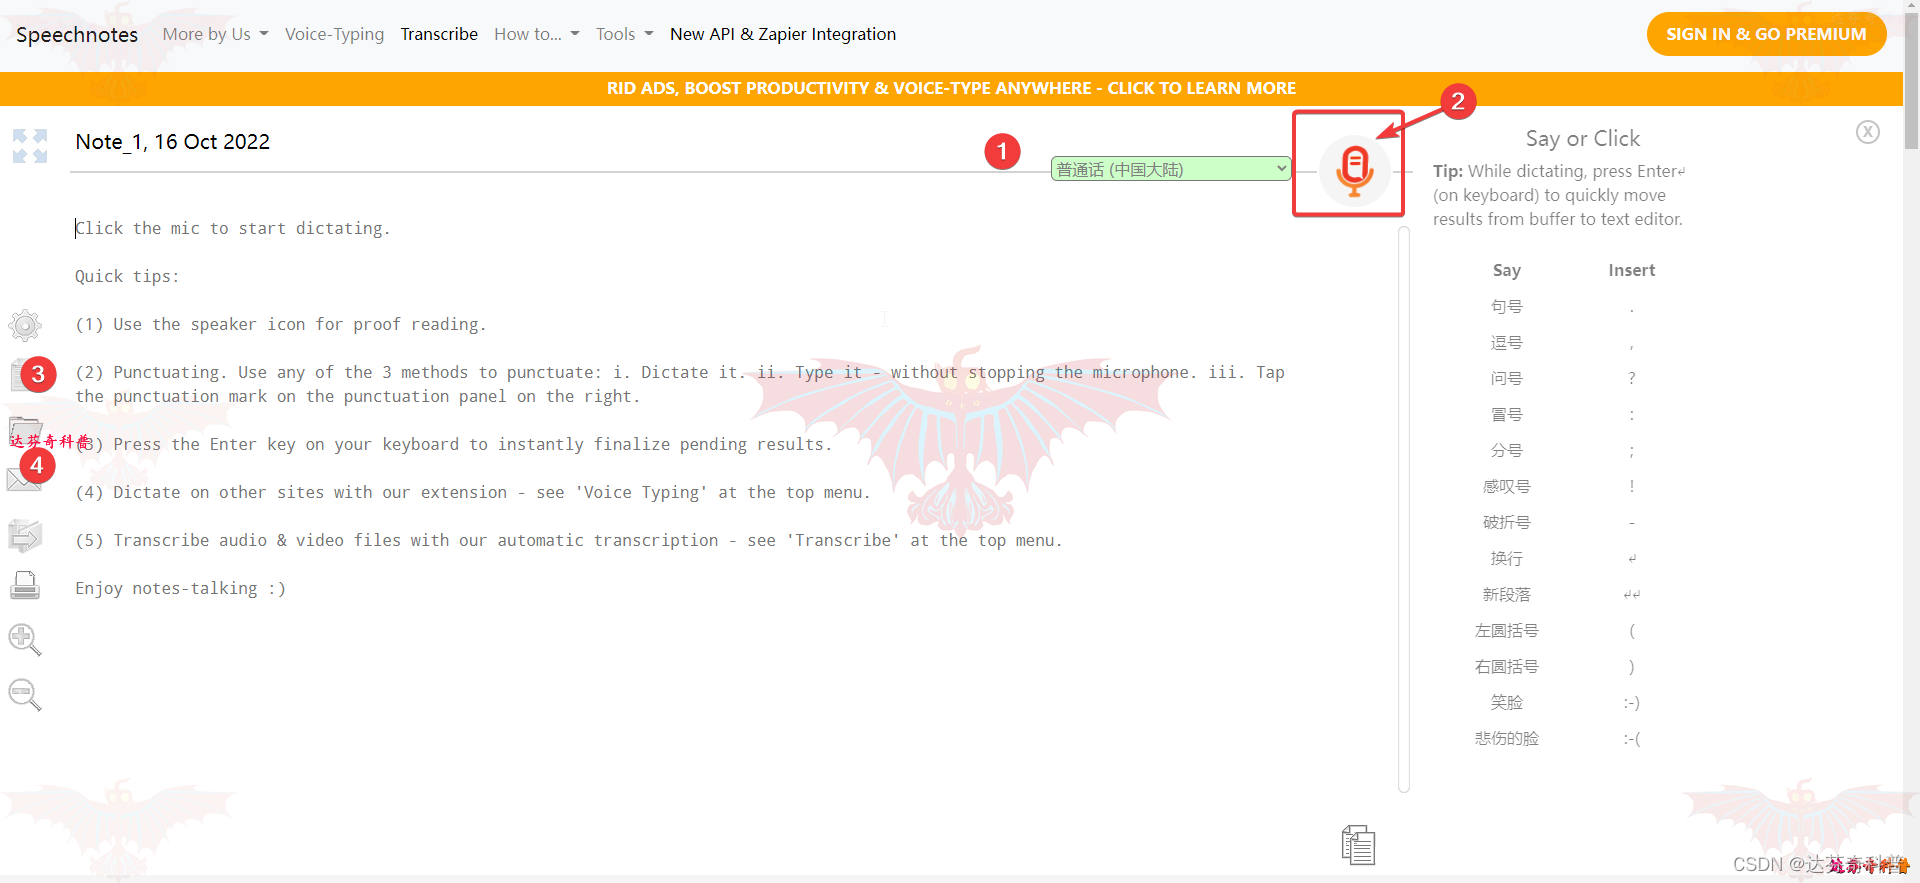
Task: Open the 普通话 (中国大陆) language dropdown
Action: (1171, 169)
